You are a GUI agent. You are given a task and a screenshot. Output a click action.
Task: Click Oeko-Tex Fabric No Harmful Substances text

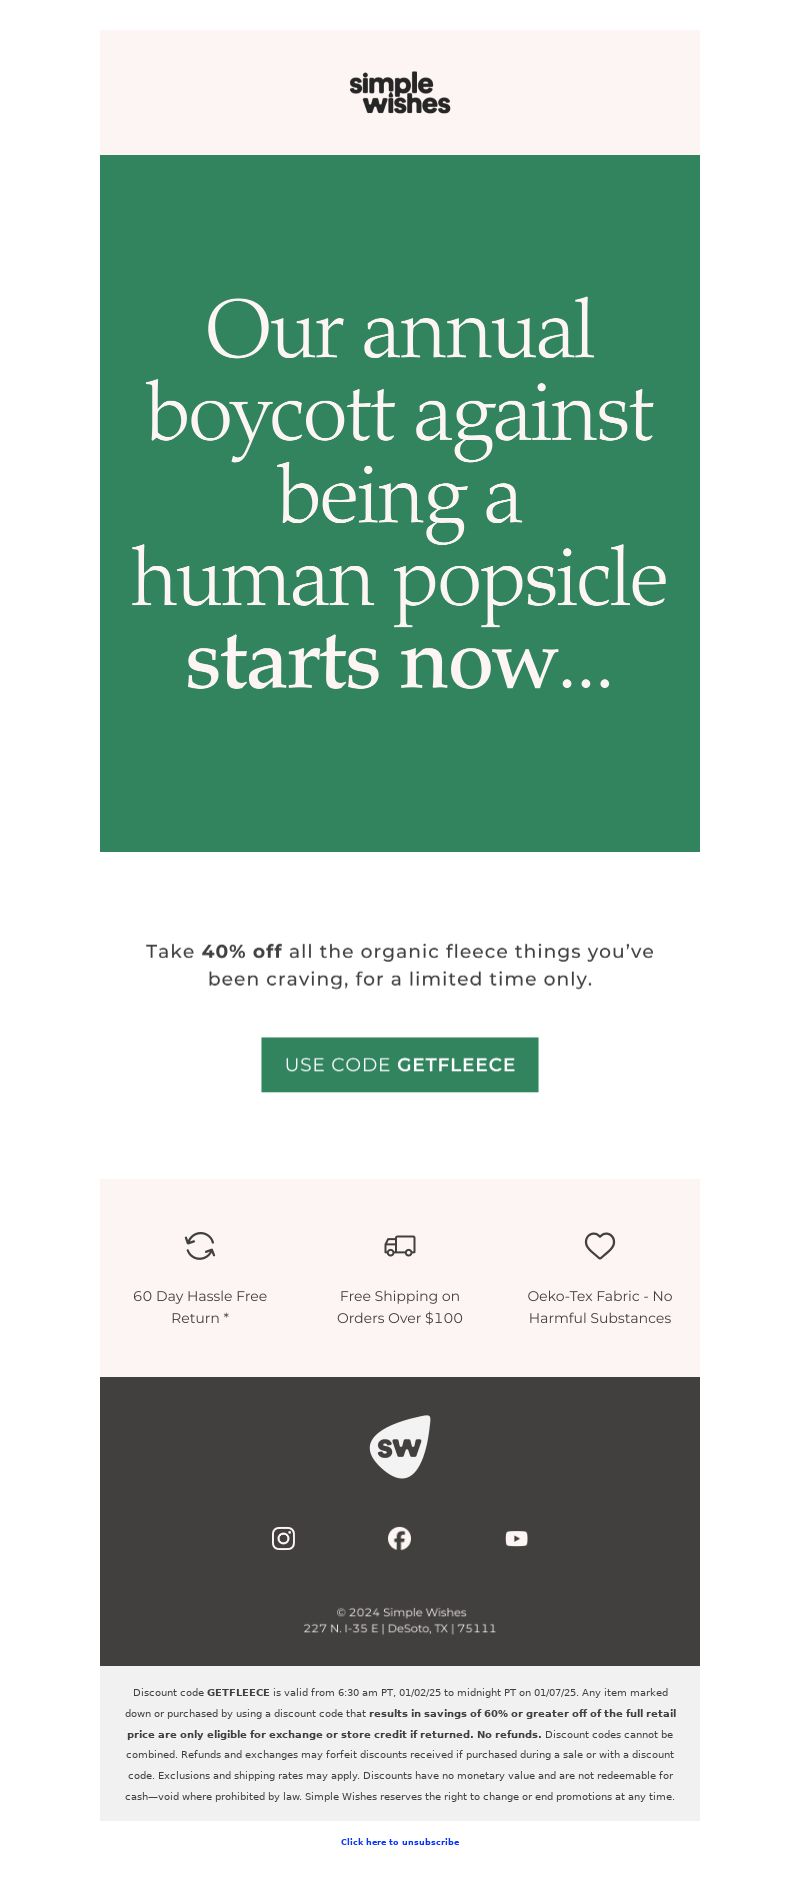click(600, 1307)
